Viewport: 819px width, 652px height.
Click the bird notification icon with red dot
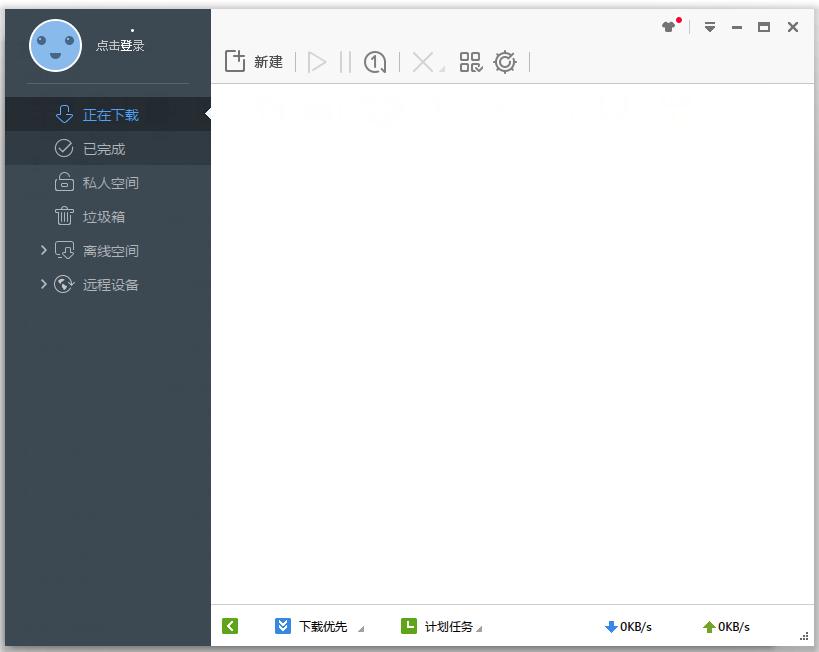click(x=668, y=27)
